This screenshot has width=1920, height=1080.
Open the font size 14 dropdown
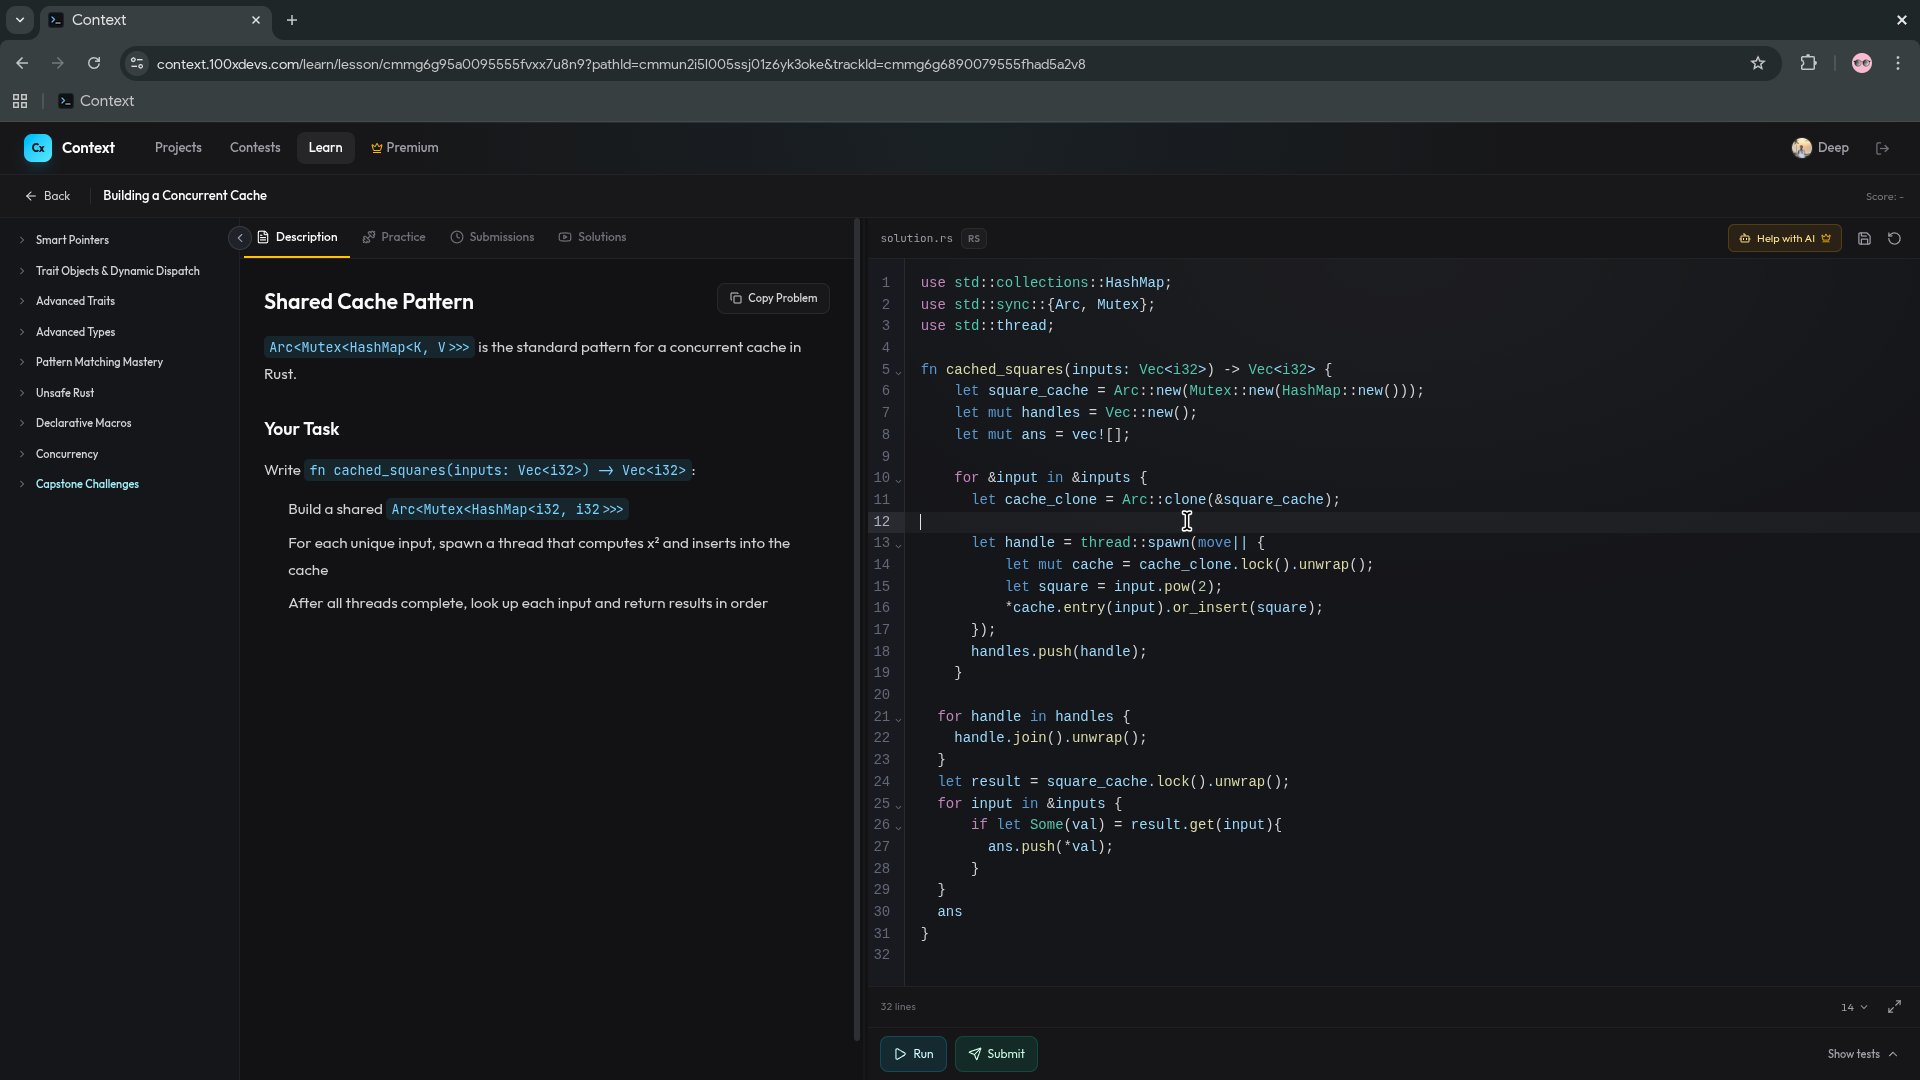tap(1854, 1007)
